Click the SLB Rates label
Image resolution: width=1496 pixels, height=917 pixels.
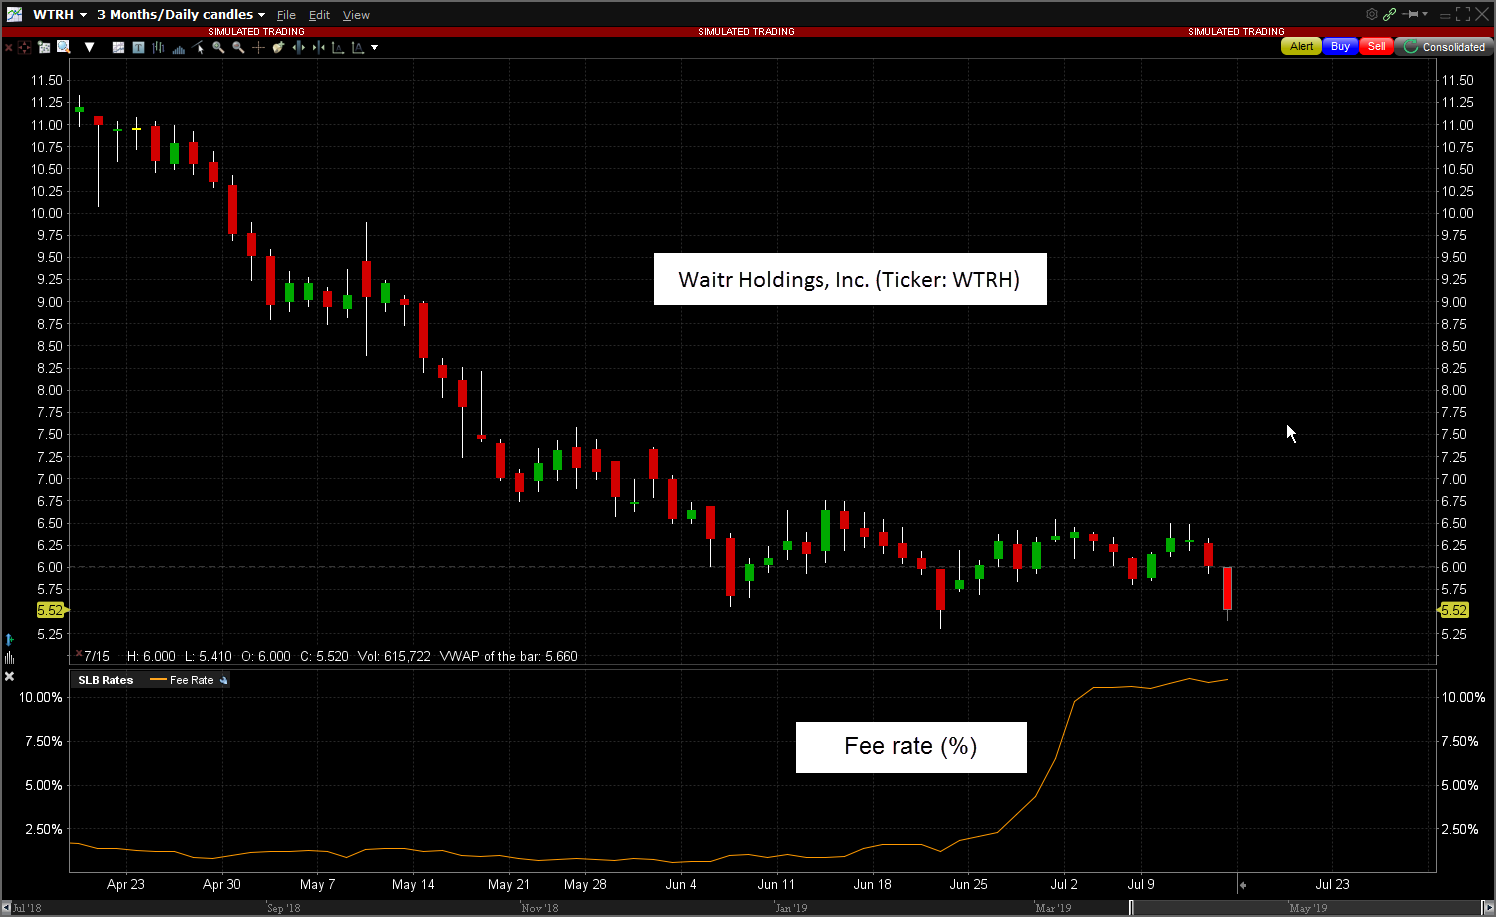(x=106, y=680)
